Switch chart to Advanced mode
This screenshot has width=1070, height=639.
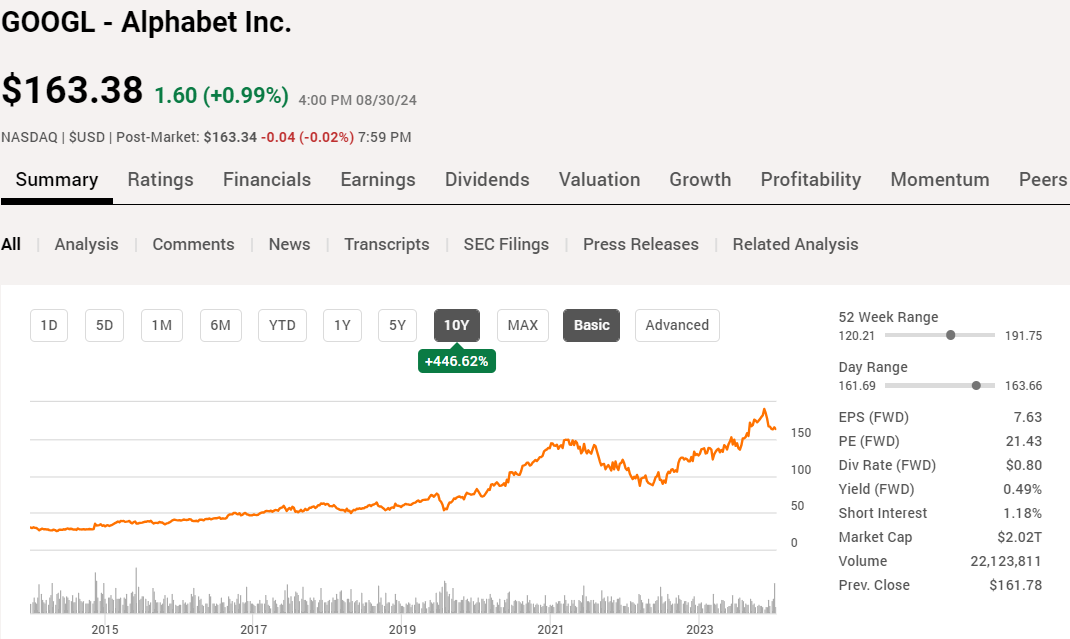[x=677, y=326]
